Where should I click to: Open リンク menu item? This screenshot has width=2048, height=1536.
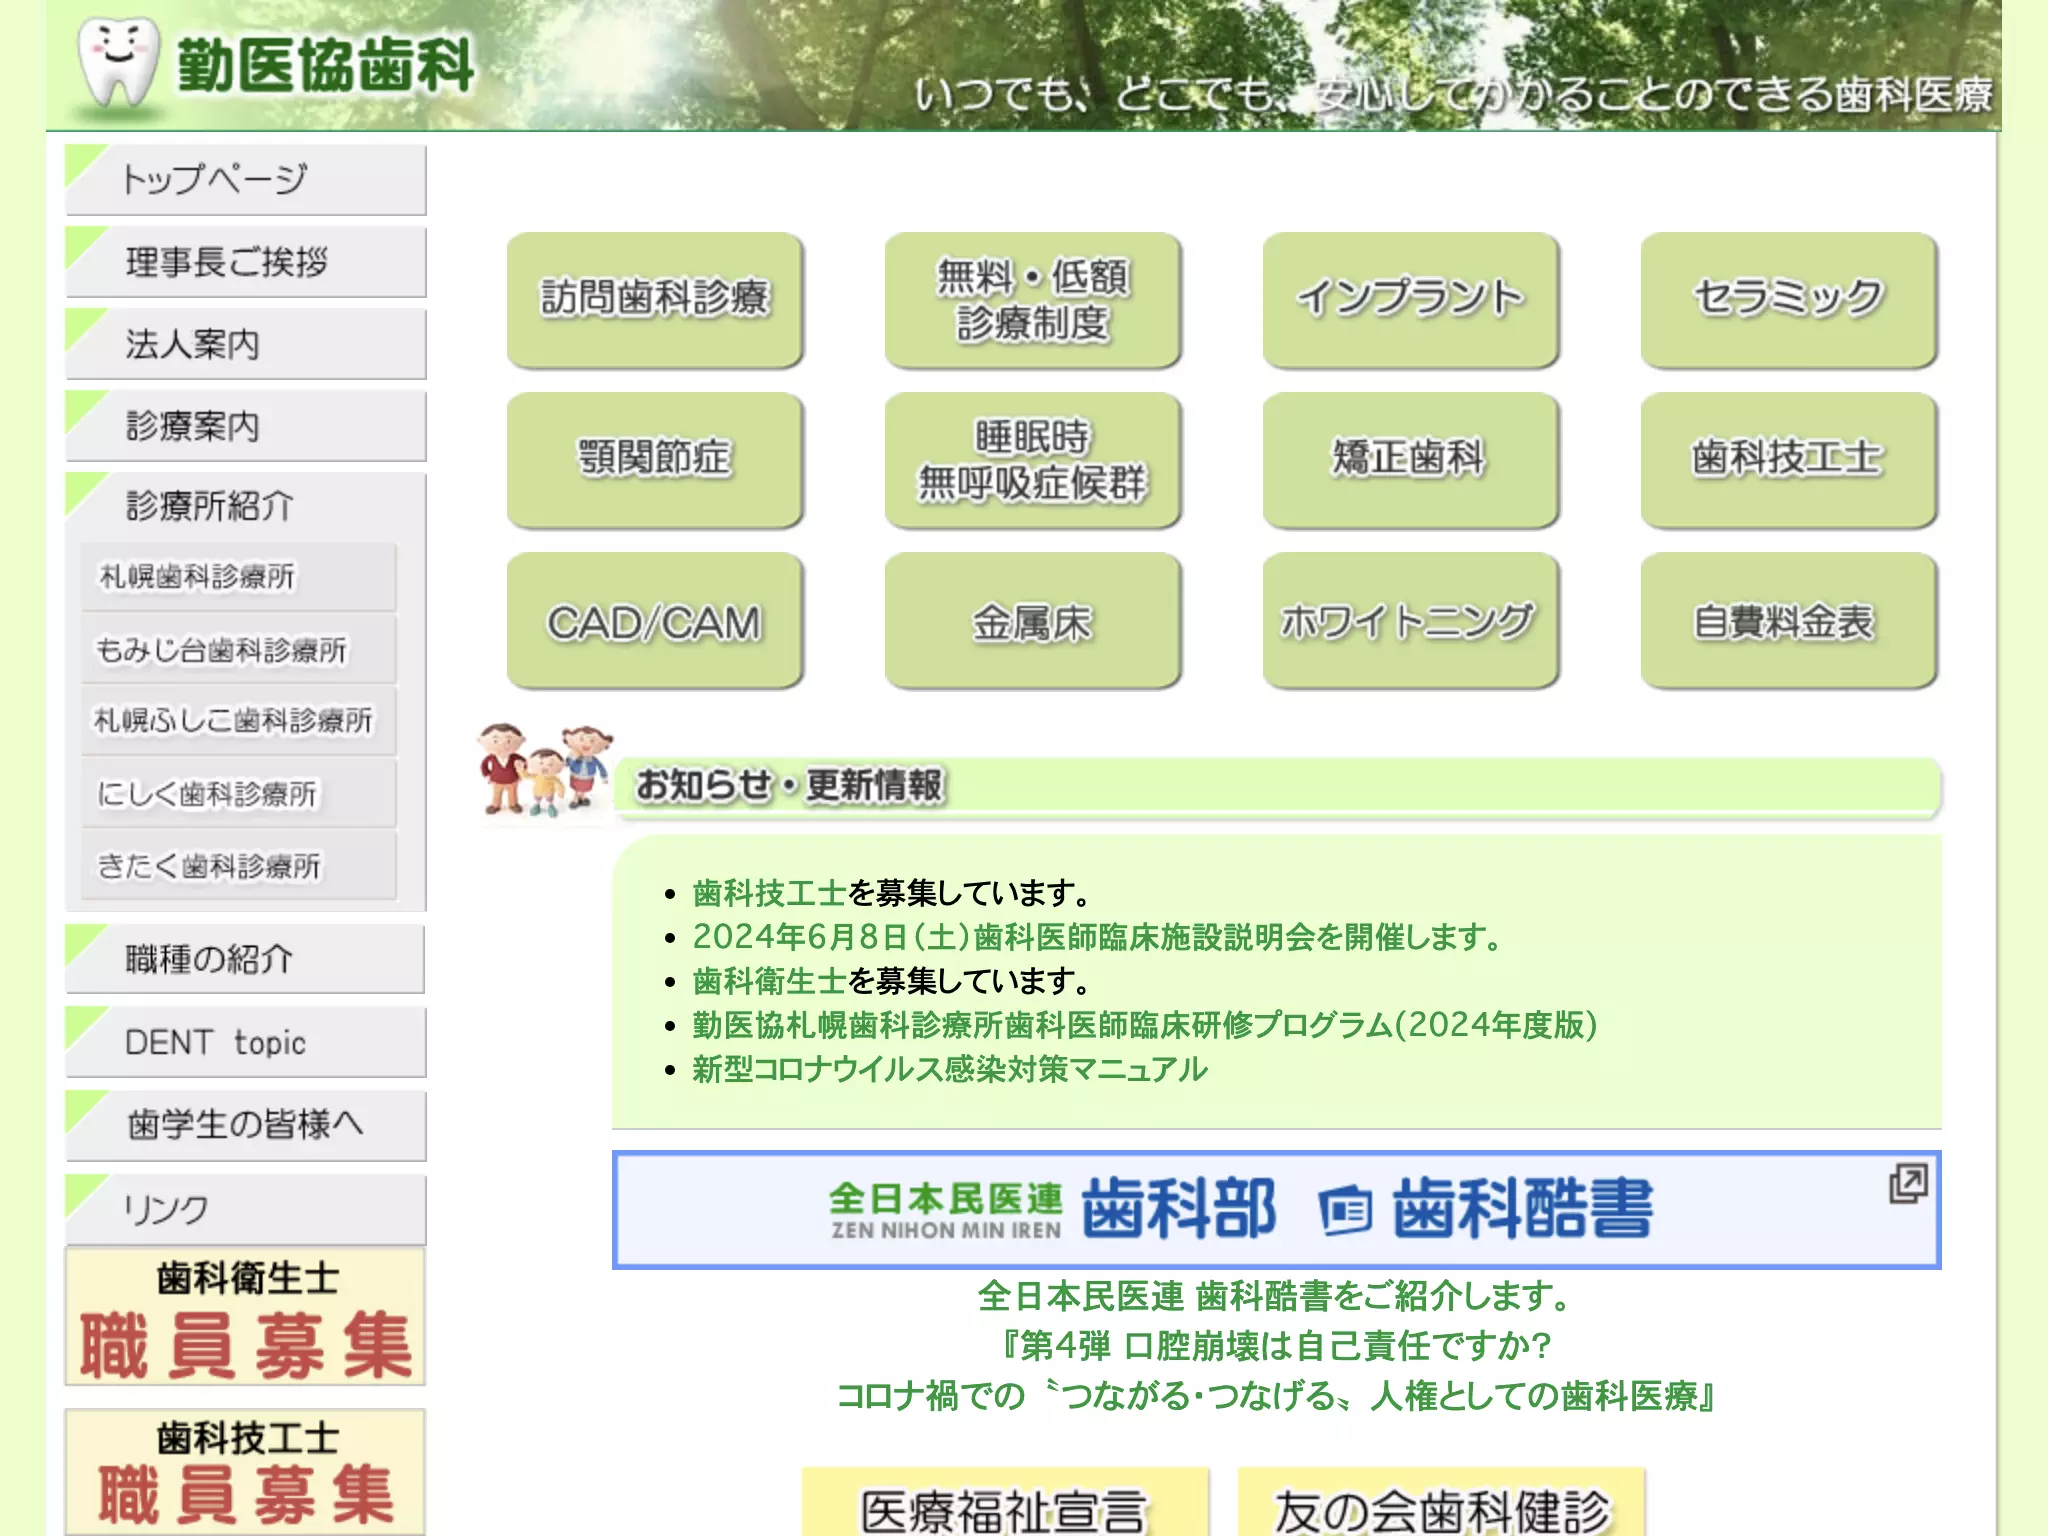click(246, 1209)
